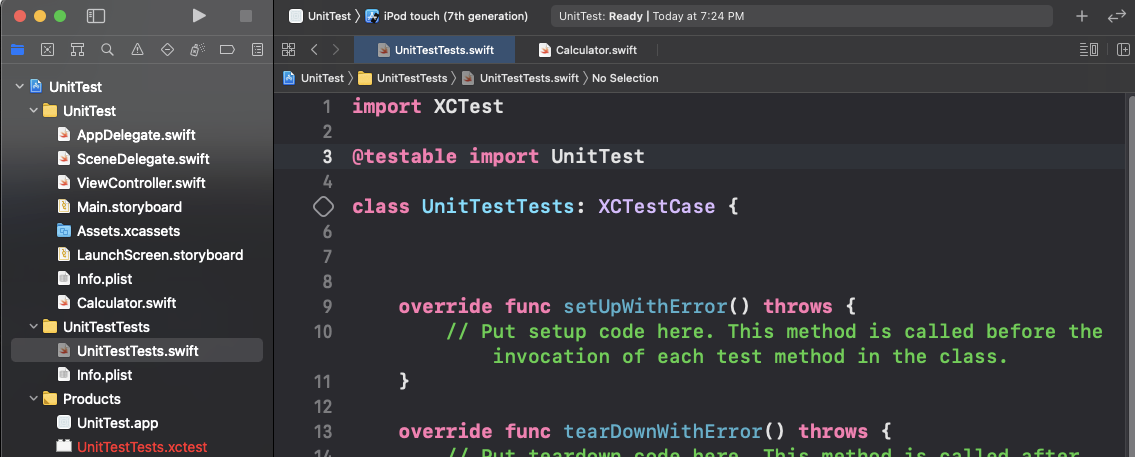Click line number 3 in gutter
The height and width of the screenshot is (457, 1135).
[x=326, y=156]
